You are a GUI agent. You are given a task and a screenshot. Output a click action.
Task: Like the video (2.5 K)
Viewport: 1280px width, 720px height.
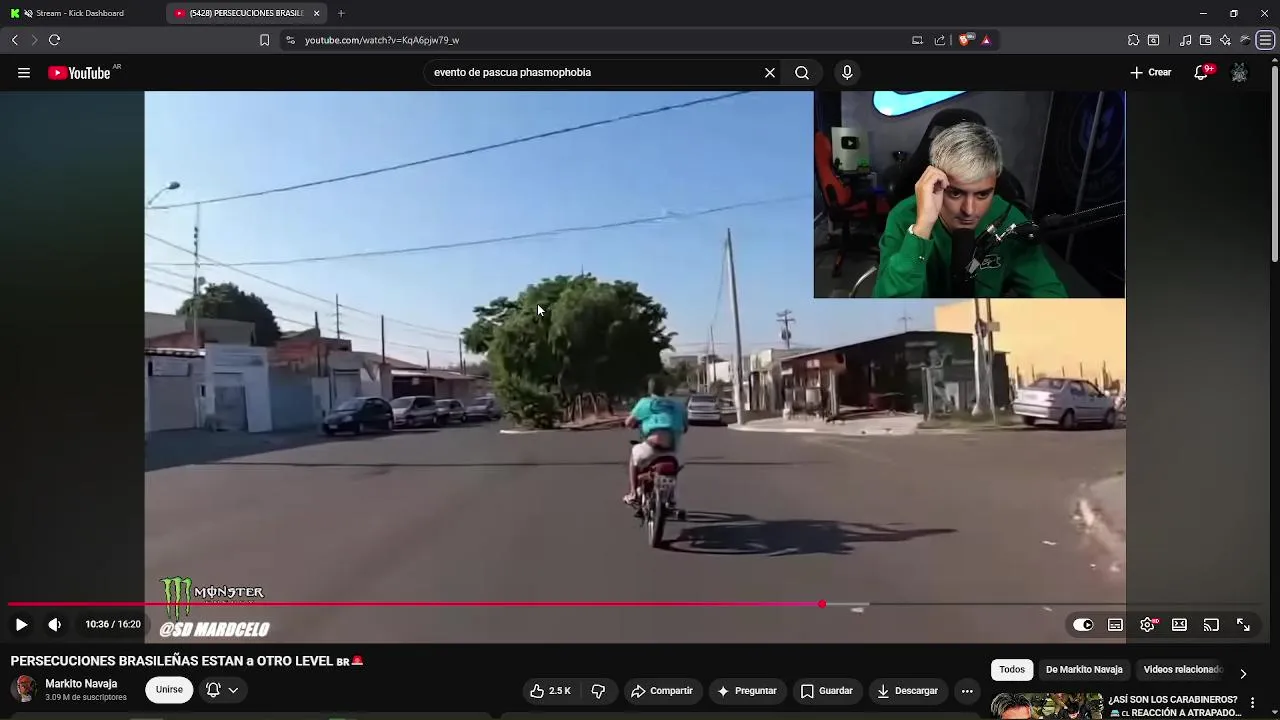549,691
